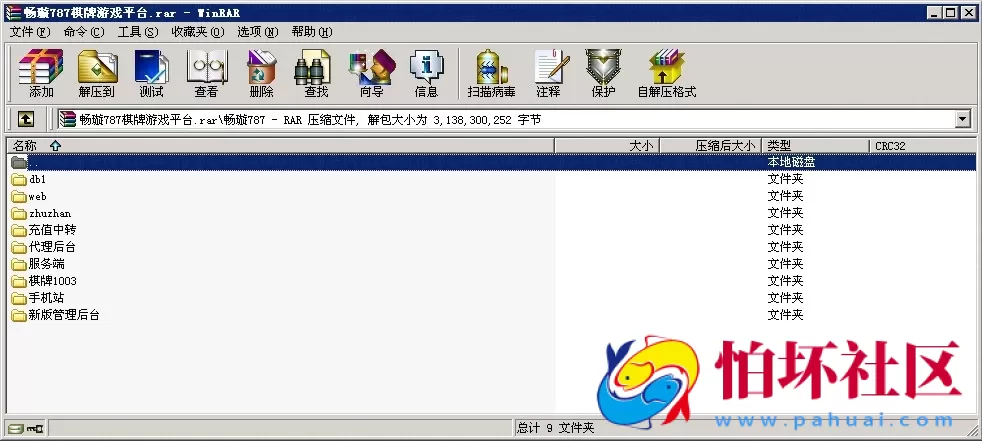The image size is (982, 441).
Task: Click '总计 9 文件夹' status text
Action: (x=556, y=428)
